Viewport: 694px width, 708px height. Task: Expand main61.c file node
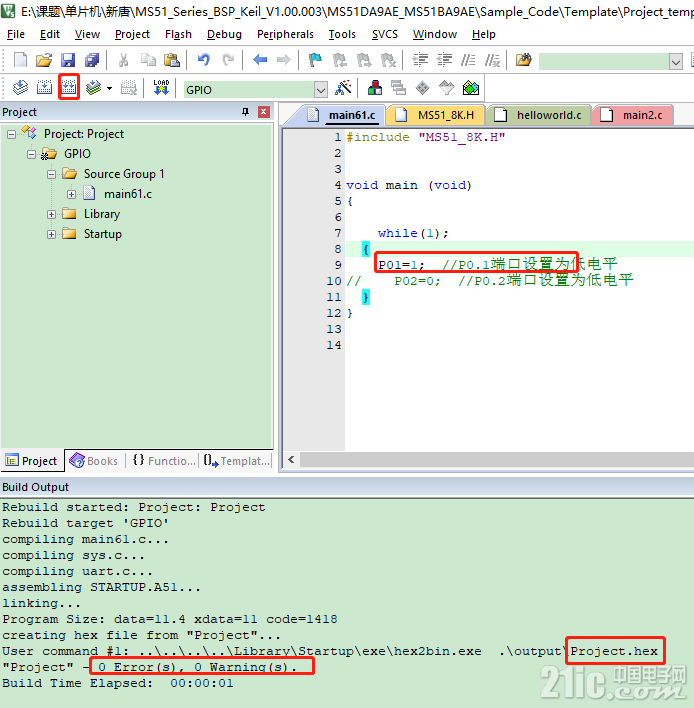tap(71, 194)
